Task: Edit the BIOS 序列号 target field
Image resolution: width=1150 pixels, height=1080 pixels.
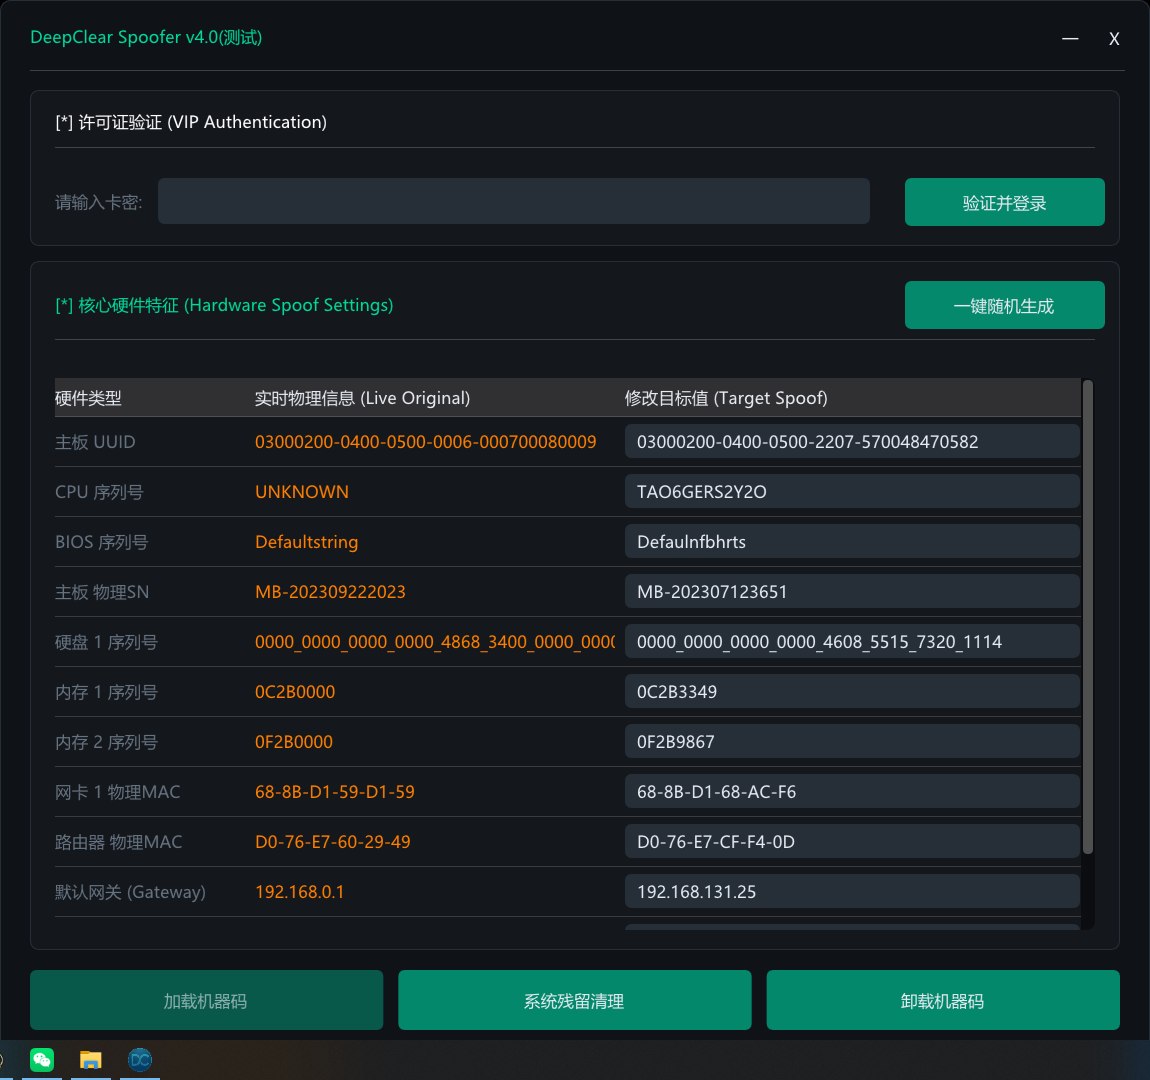Action: 851,541
